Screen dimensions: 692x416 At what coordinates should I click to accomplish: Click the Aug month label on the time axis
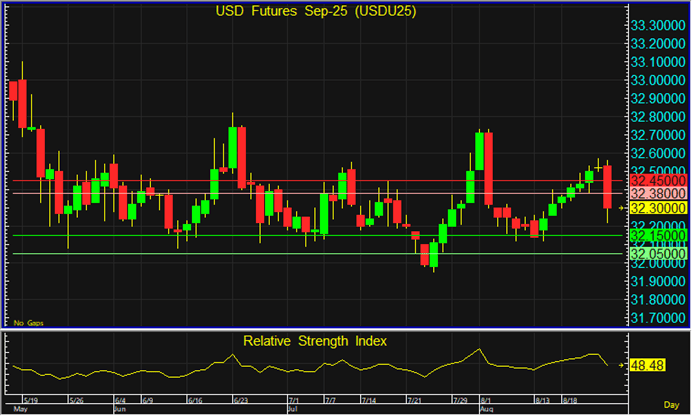489,410
